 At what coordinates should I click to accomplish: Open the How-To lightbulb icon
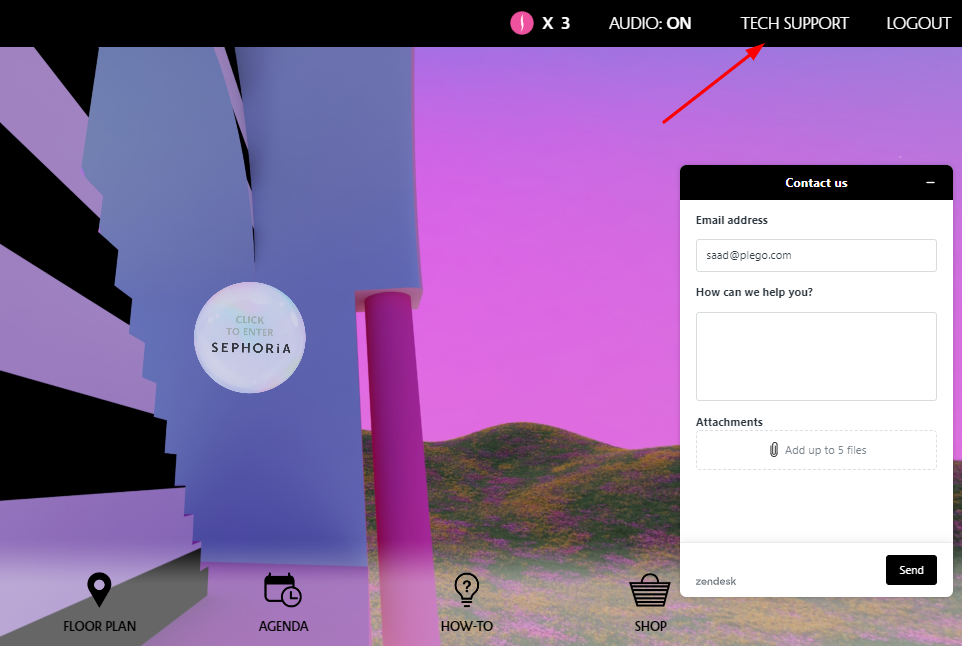(467, 590)
